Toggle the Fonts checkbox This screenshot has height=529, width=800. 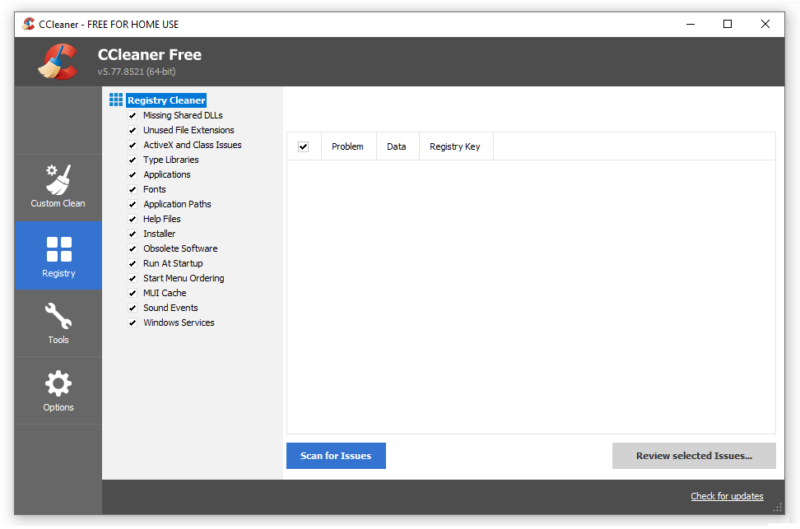(x=133, y=189)
